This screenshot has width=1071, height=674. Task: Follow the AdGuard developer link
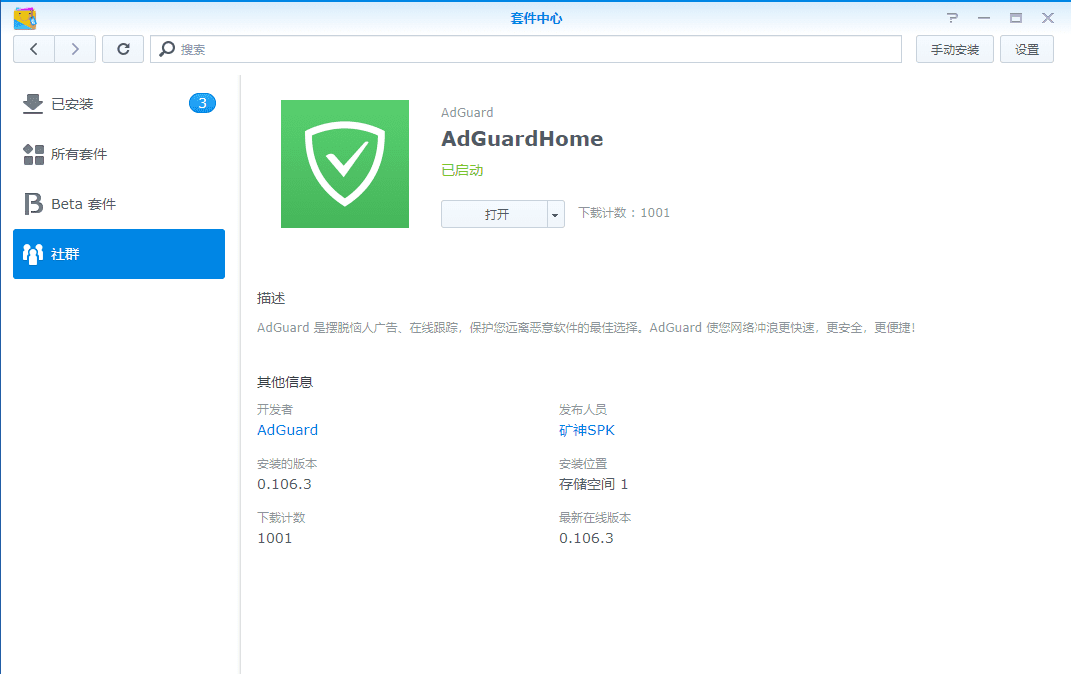pyautogui.click(x=287, y=430)
